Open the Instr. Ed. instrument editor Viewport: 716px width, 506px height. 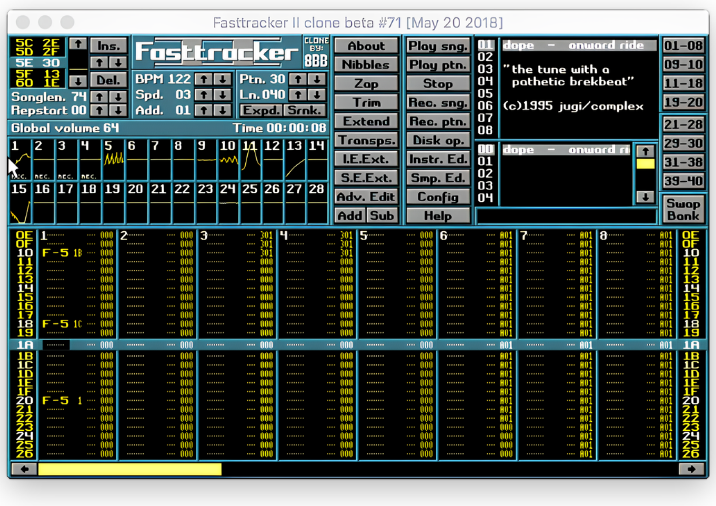pyautogui.click(x=438, y=159)
